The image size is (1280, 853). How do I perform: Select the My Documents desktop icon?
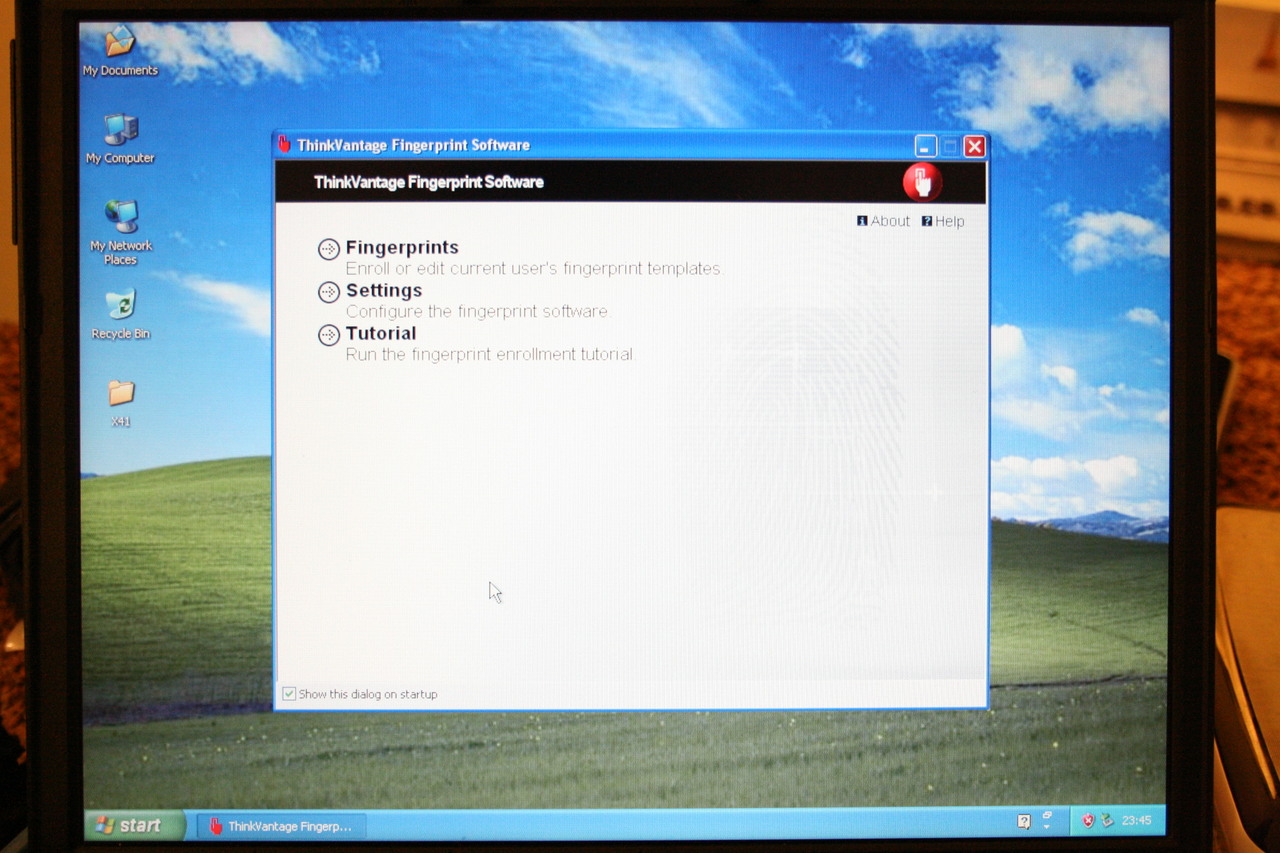(x=120, y=50)
